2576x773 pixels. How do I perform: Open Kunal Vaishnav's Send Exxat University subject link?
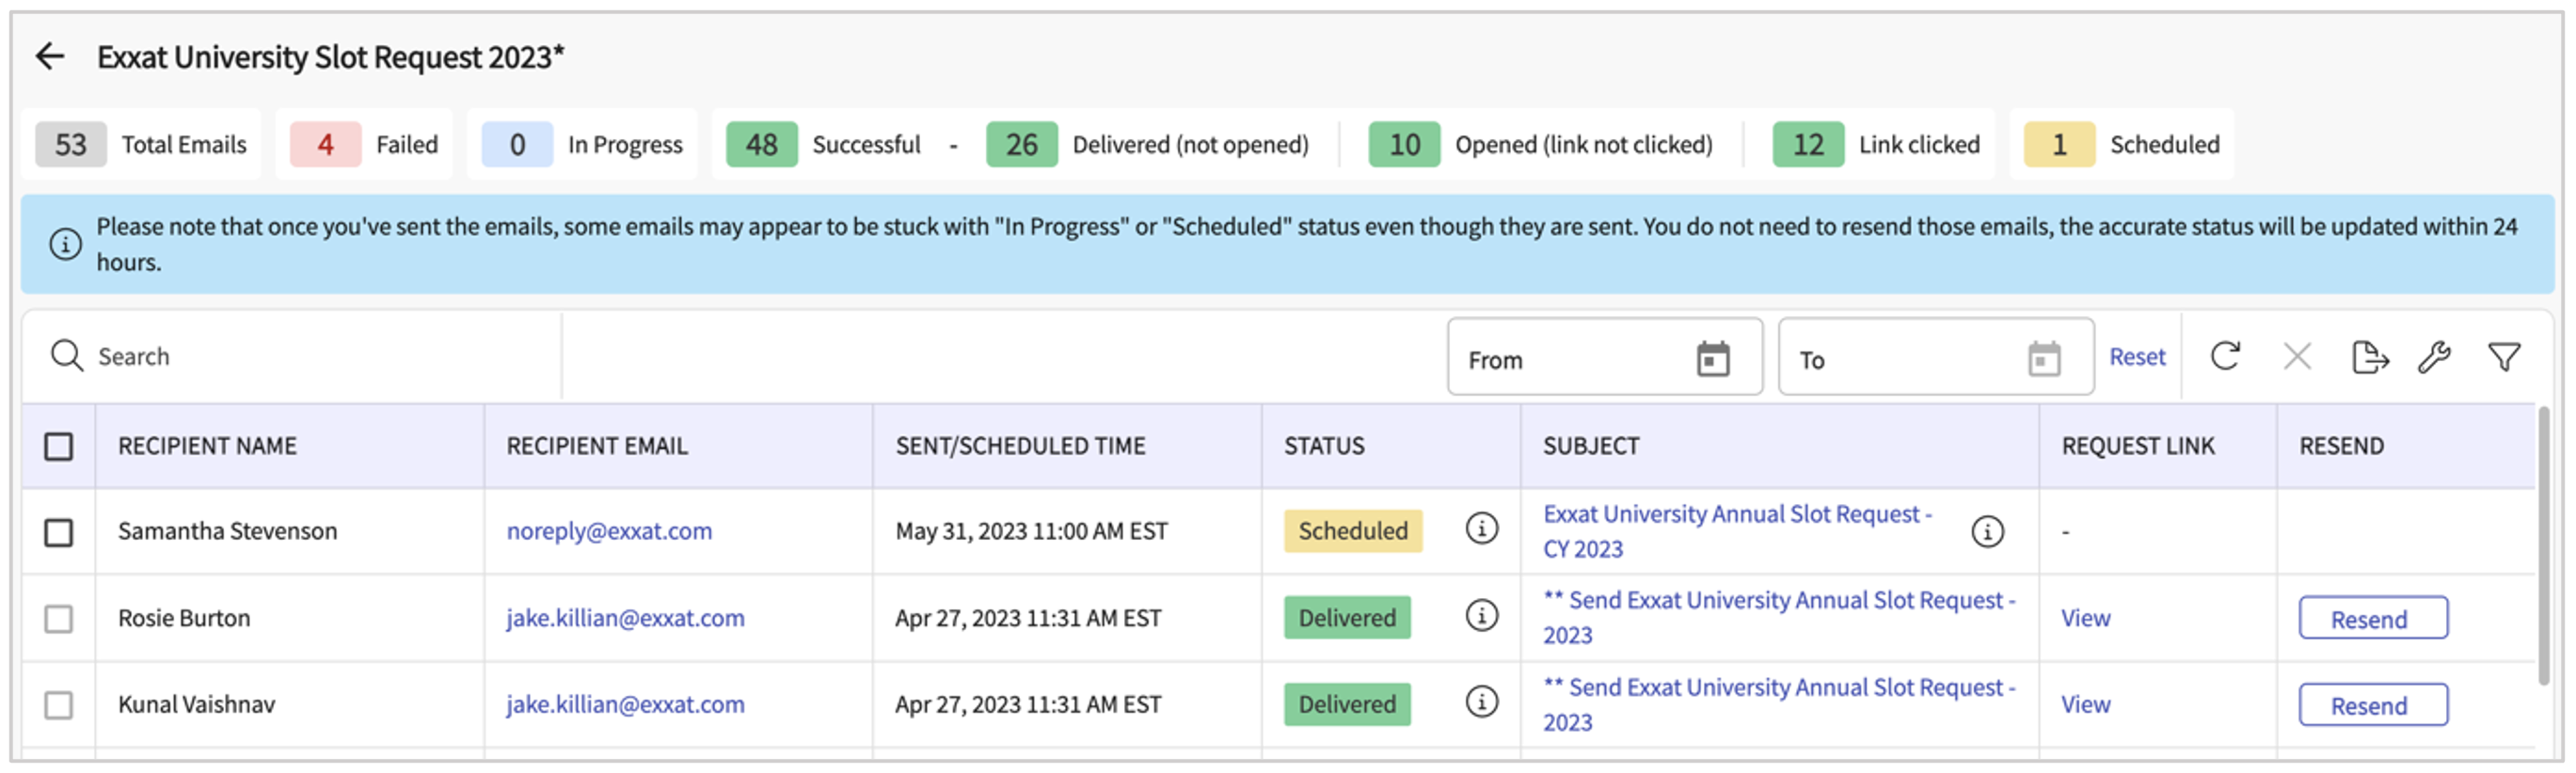pyautogui.click(x=1779, y=705)
